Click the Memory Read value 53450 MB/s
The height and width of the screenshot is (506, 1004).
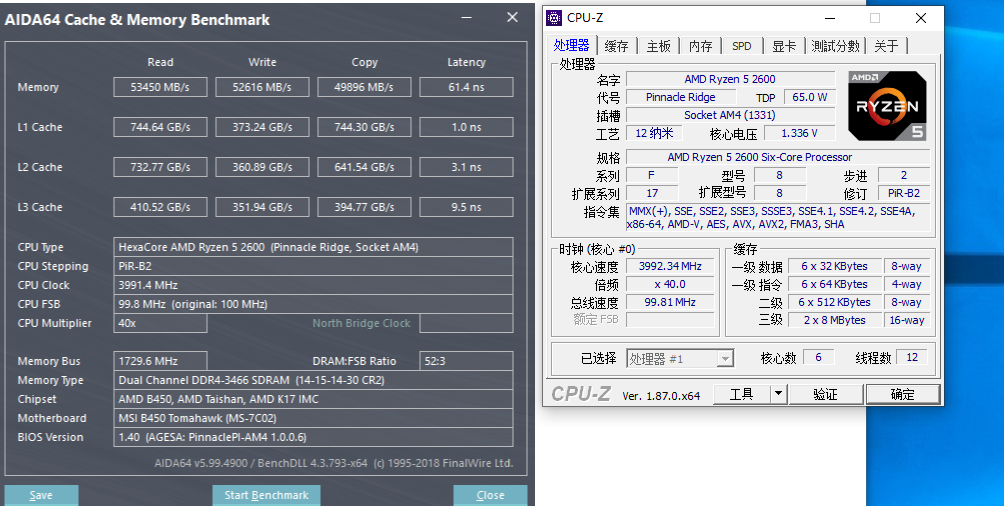[160, 87]
